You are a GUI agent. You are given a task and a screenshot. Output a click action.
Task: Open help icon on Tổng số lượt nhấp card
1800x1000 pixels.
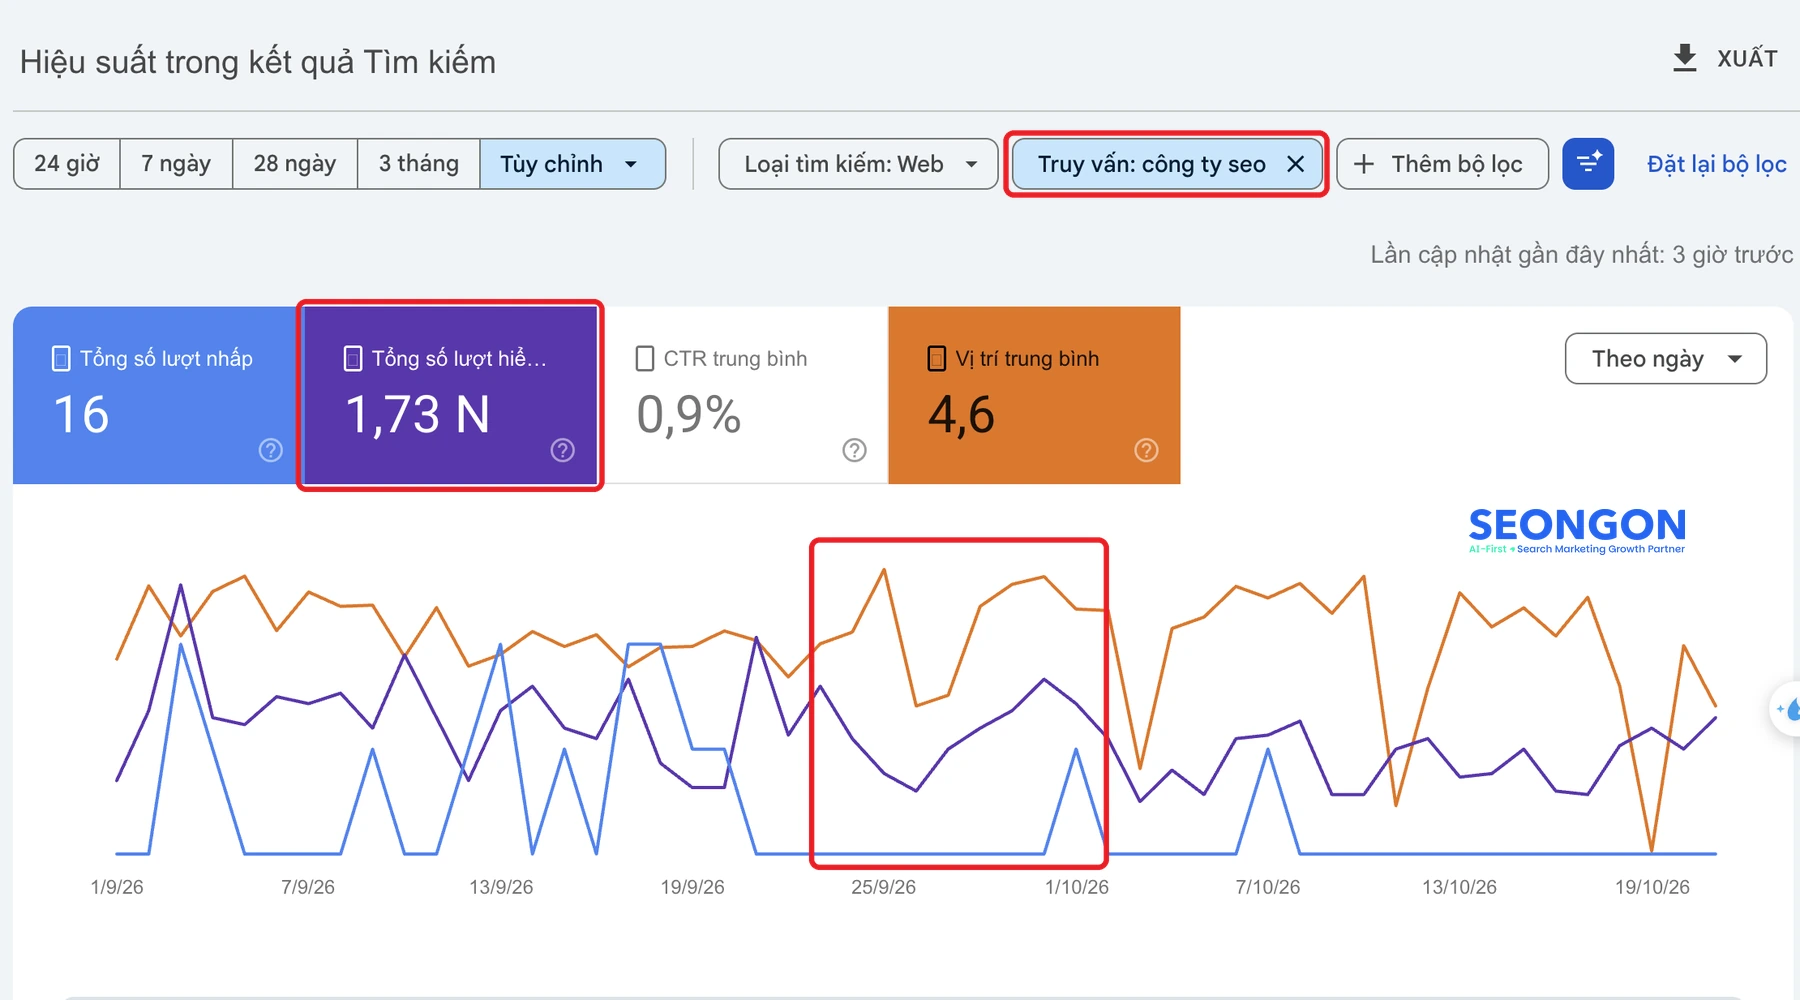[270, 450]
